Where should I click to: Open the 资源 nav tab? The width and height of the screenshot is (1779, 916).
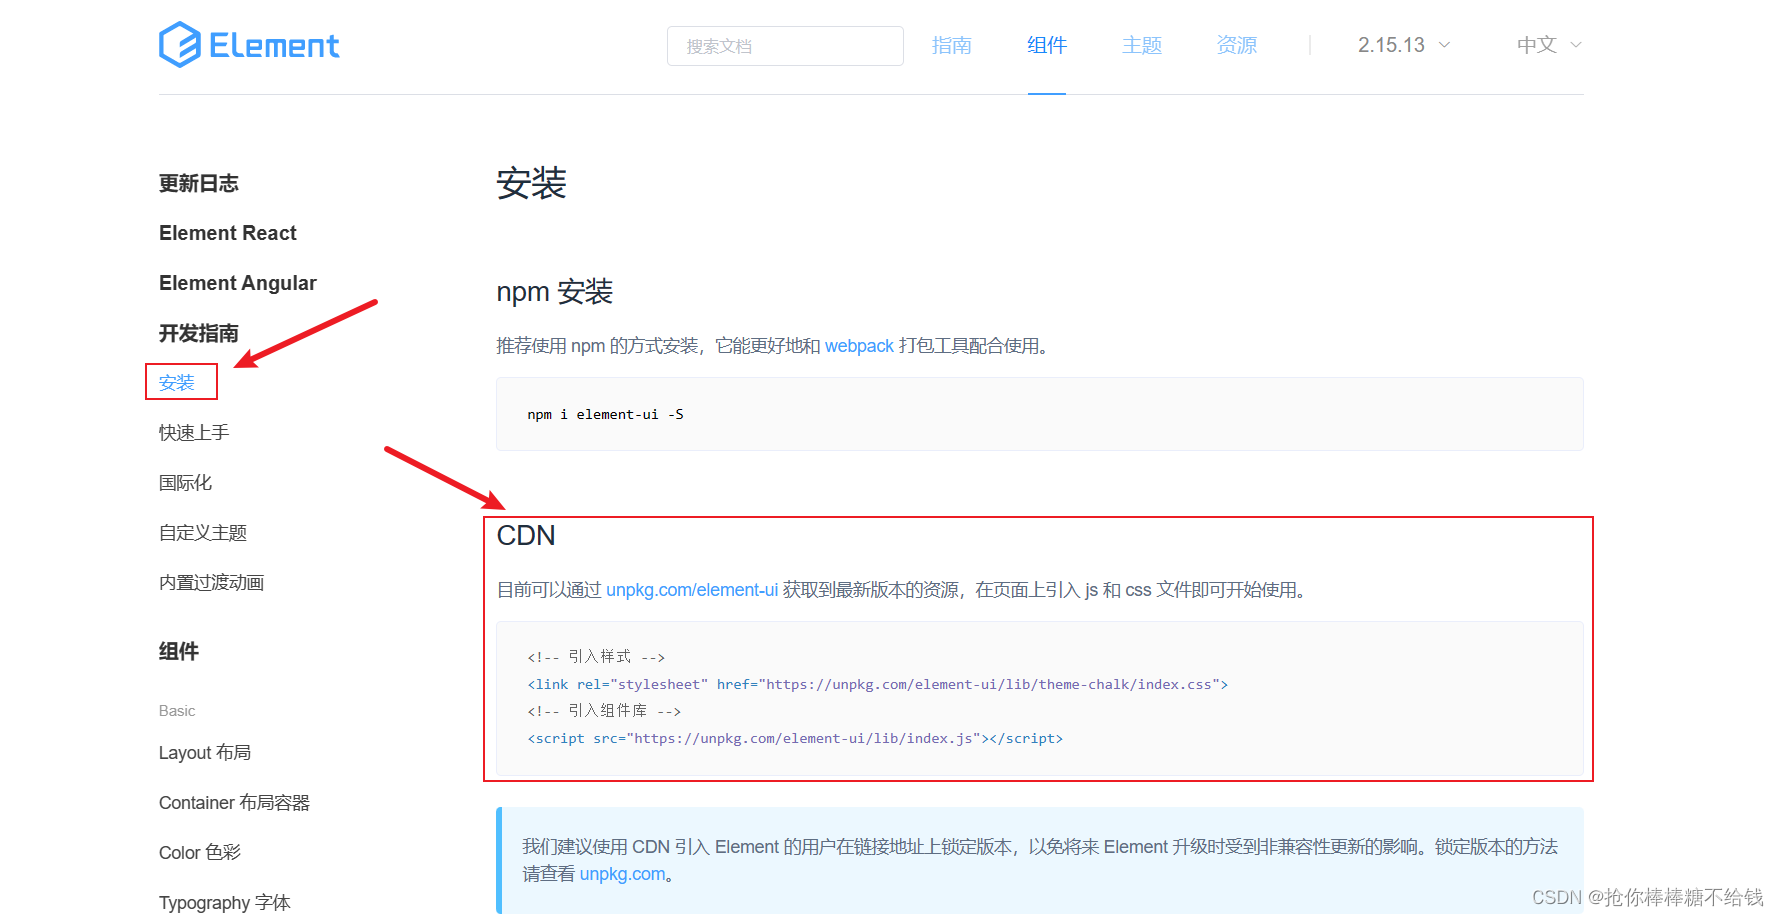(1237, 45)
